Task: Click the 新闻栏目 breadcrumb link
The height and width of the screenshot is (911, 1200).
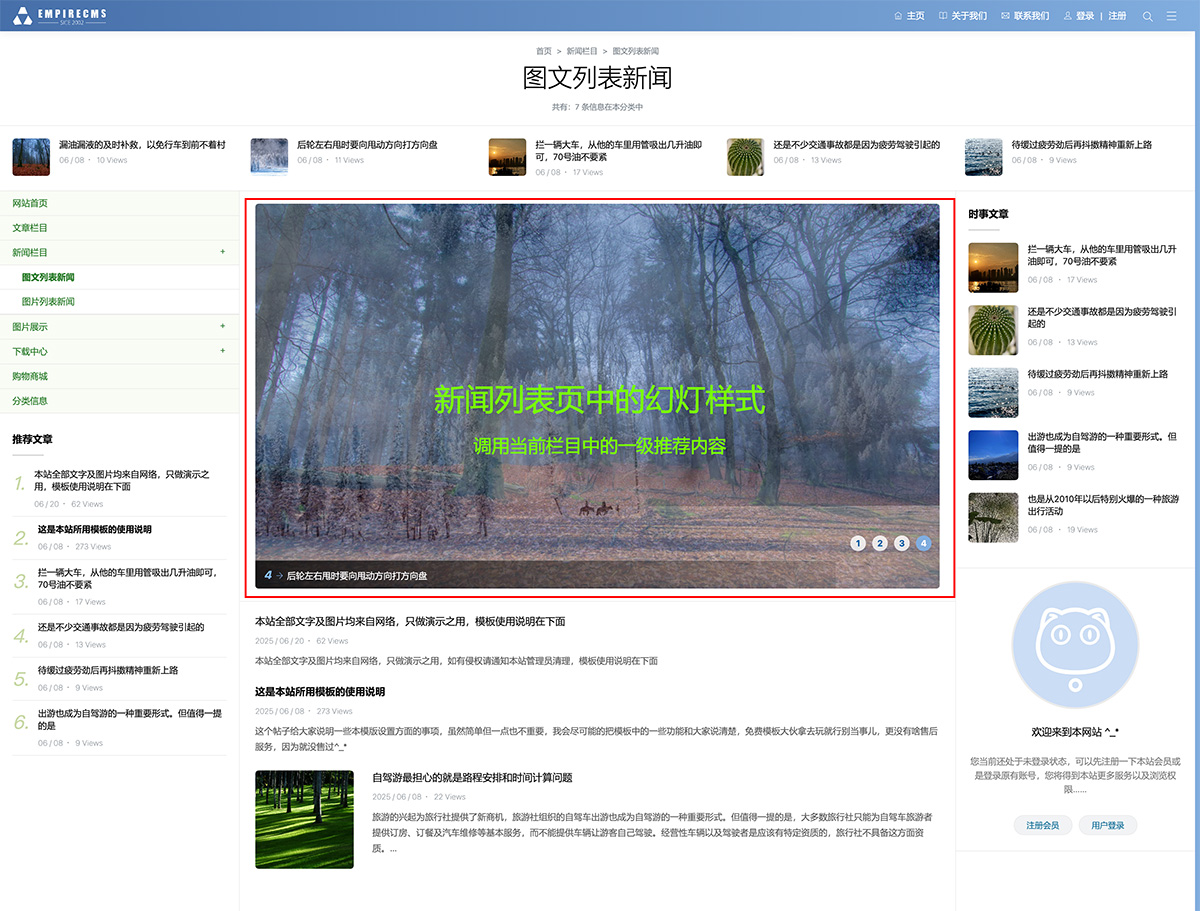Action: pos(582,51)
